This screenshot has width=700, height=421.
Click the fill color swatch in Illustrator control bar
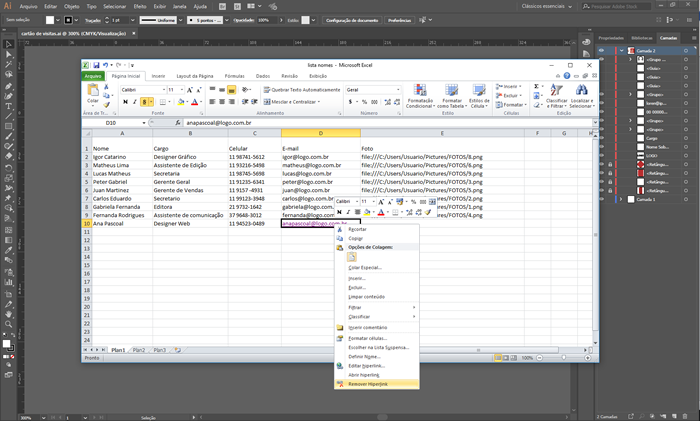point(50,20)
